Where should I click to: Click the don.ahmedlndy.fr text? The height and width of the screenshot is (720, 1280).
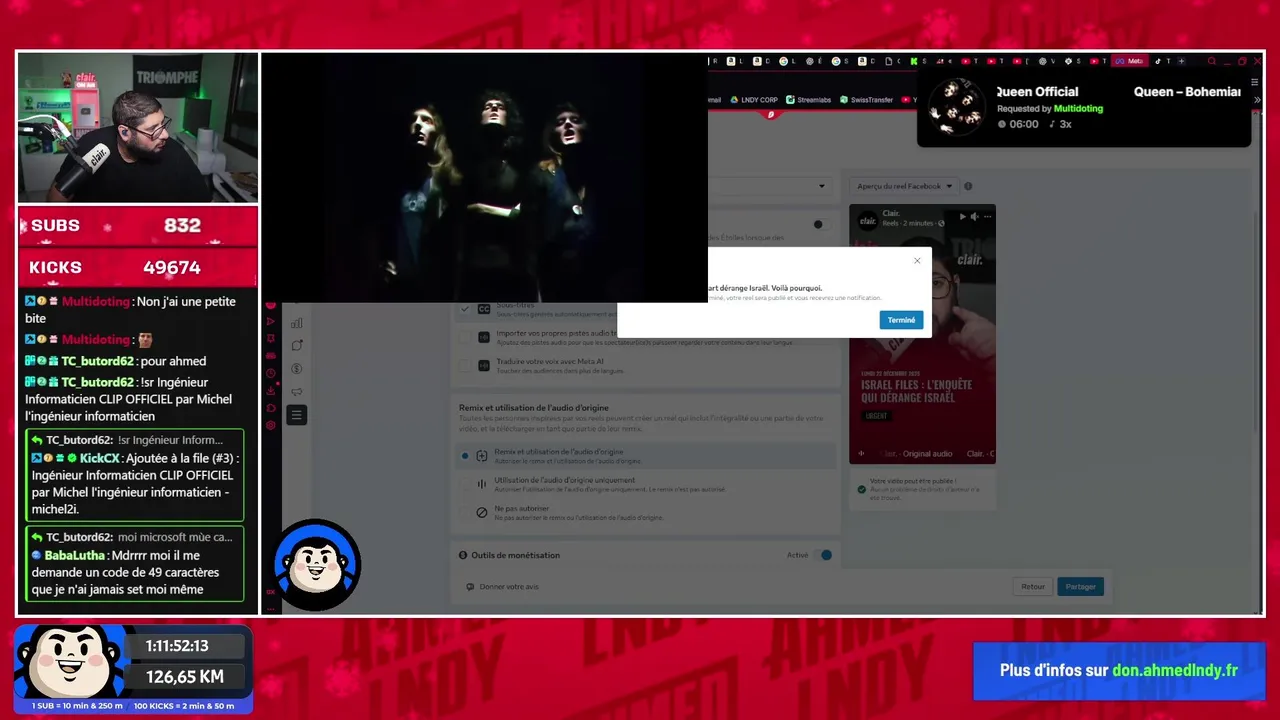(1175, 670)
